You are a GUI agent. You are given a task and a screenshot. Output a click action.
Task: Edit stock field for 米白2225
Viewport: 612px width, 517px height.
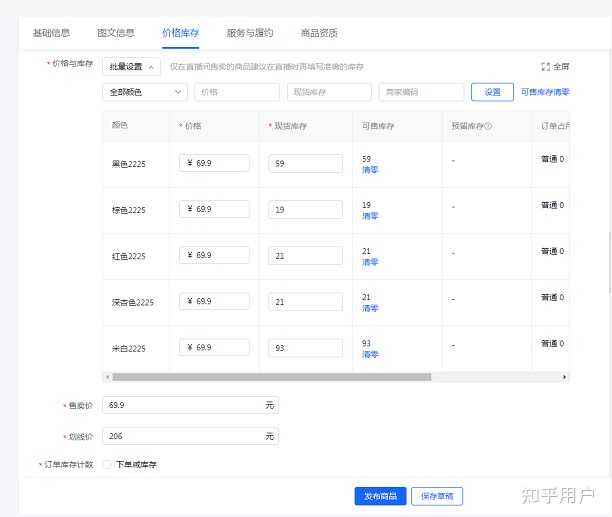pos(306,348)
